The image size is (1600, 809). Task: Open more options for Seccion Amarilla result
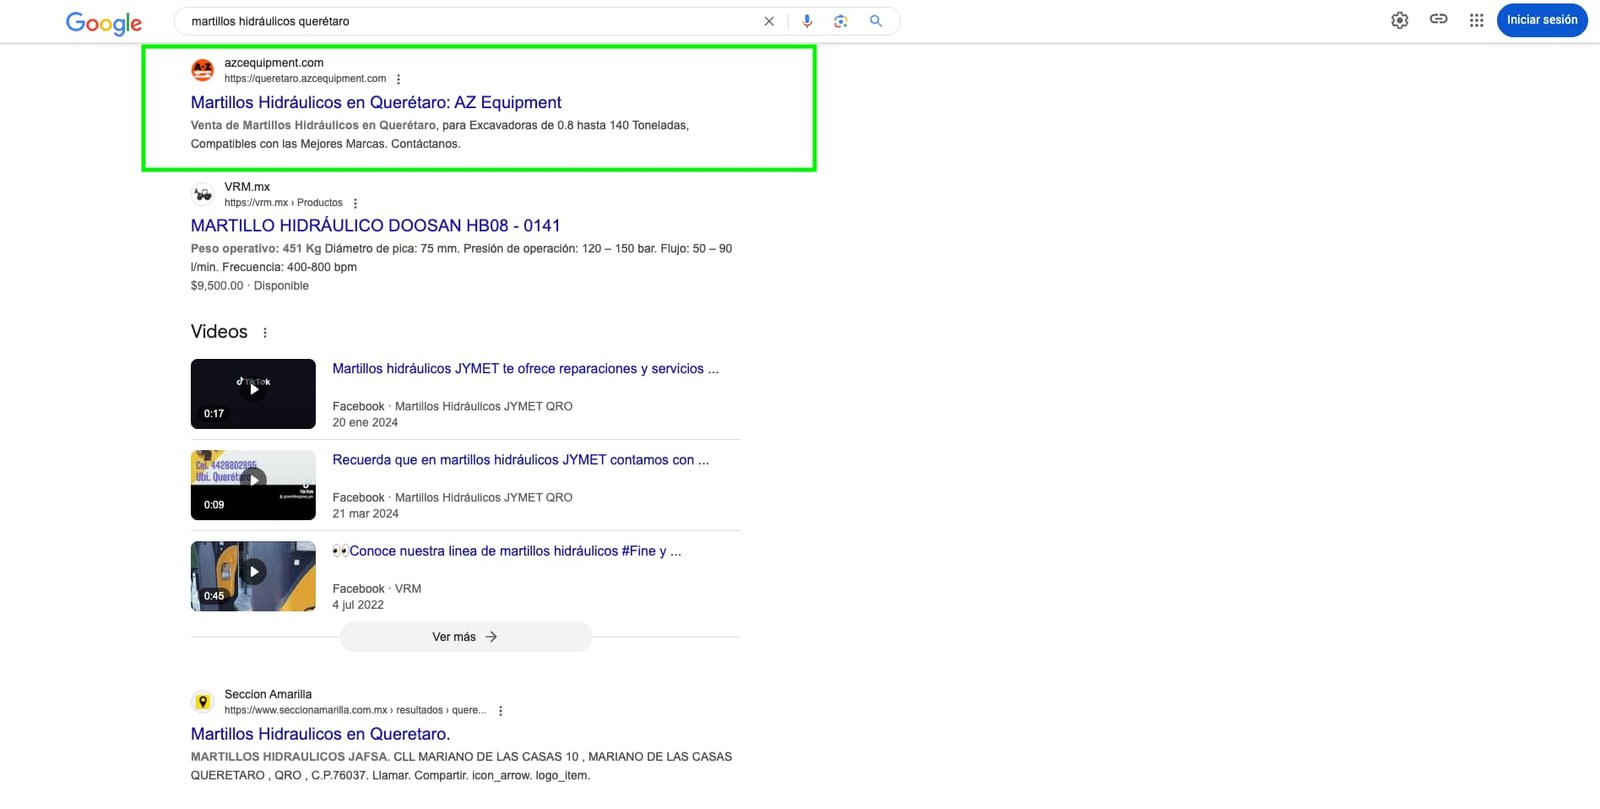(x=500, y=711)
